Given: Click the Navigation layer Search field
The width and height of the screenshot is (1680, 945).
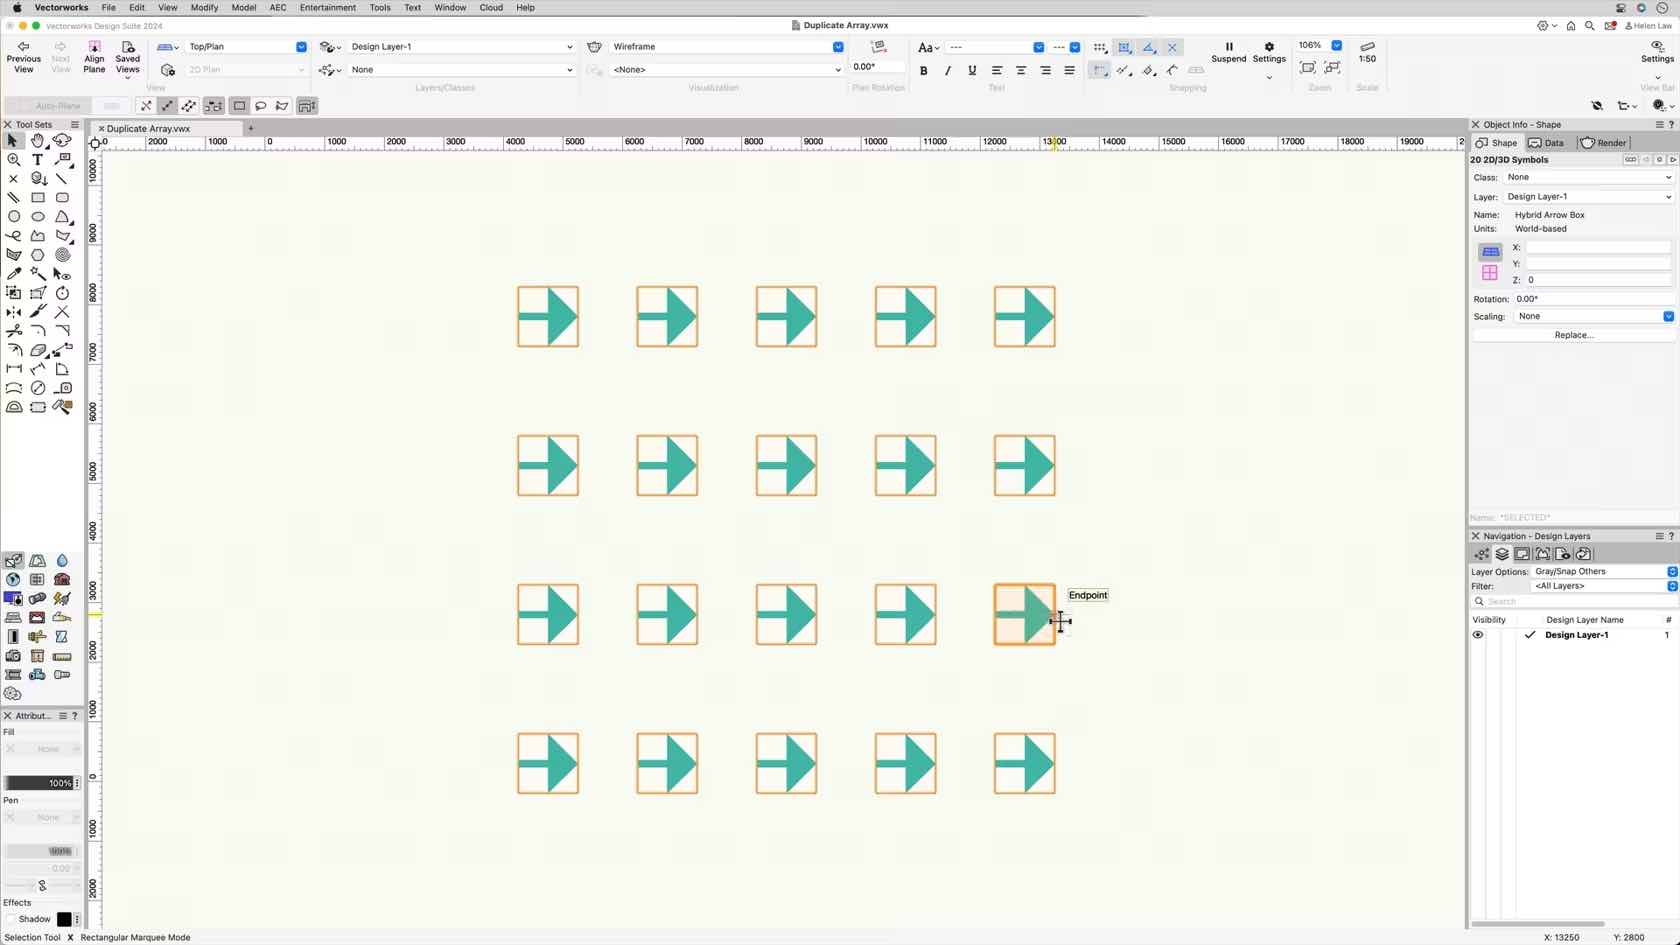Looking at the screenshot, I should 1574,601.
